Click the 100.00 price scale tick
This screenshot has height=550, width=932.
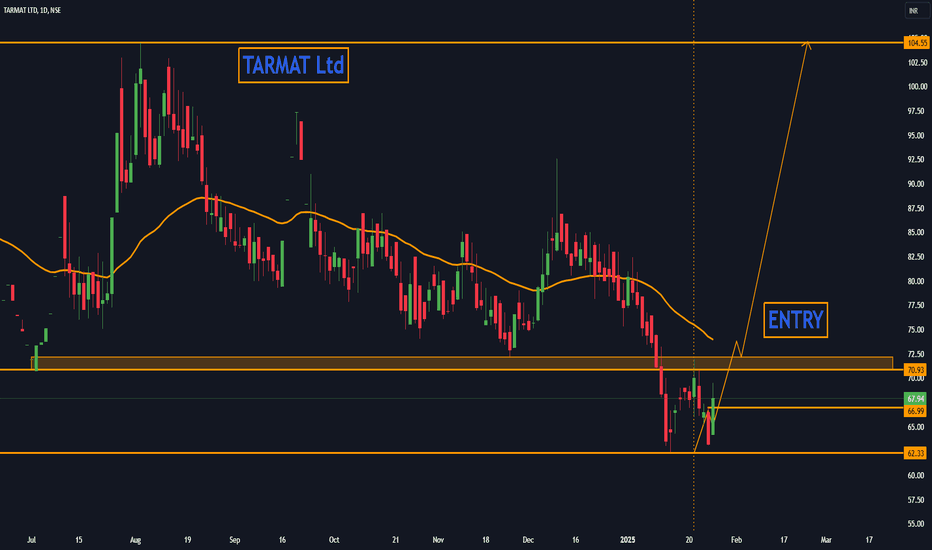click(917, 87)
